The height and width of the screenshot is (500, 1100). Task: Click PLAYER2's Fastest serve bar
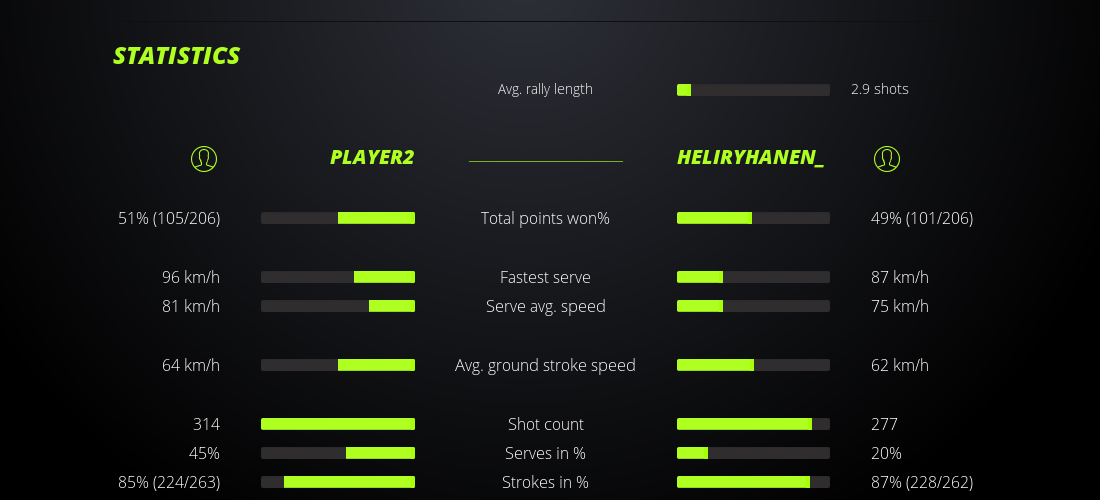coord(338,277)
